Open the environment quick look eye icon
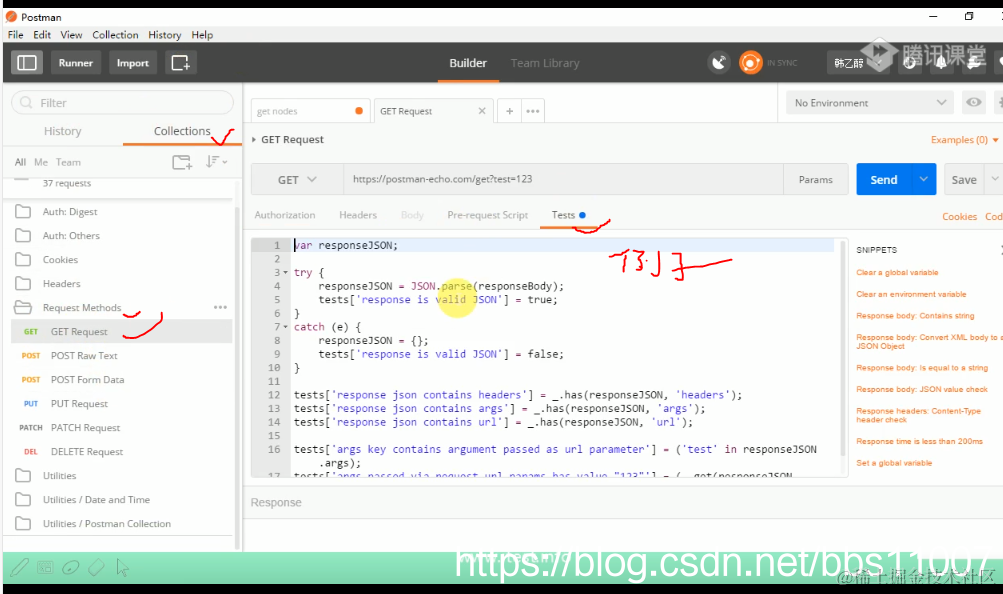This screenshot has height=594, width=1003. click(974, 102)
